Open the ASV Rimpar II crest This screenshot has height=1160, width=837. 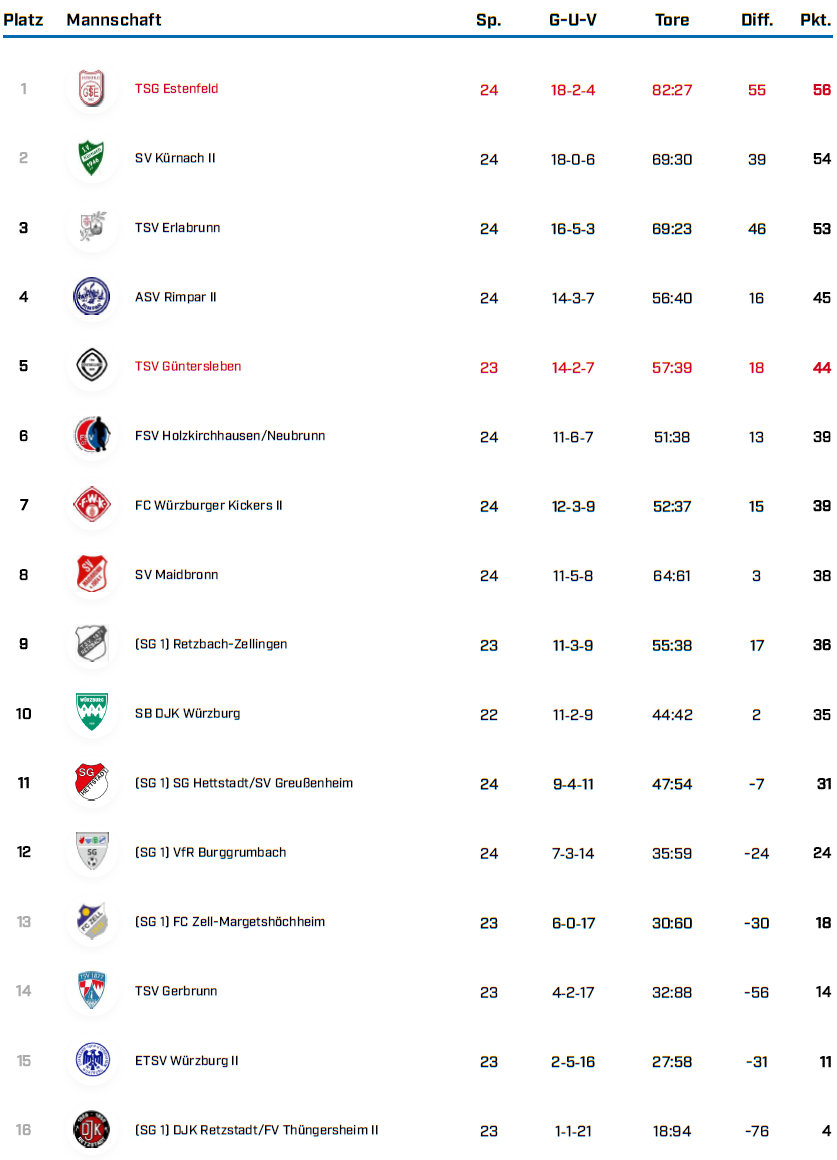click(x=92, y=297)
